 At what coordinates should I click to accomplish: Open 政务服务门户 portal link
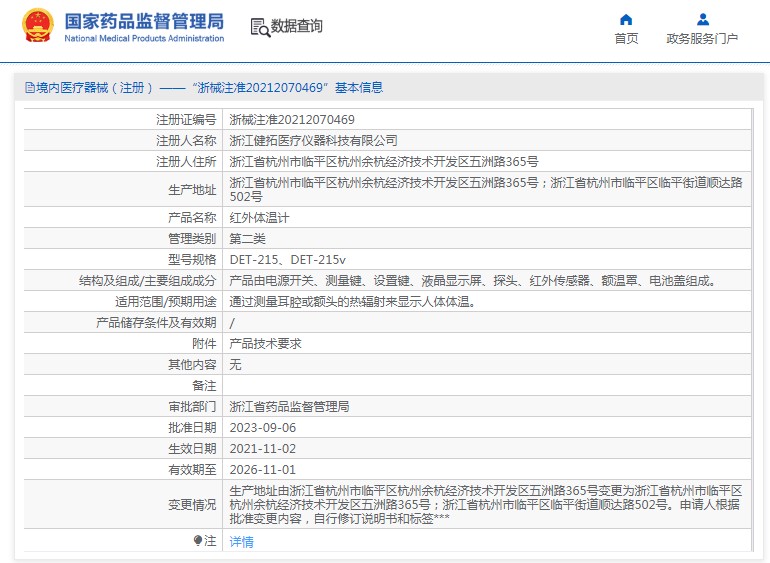click(x=702, y=38)
